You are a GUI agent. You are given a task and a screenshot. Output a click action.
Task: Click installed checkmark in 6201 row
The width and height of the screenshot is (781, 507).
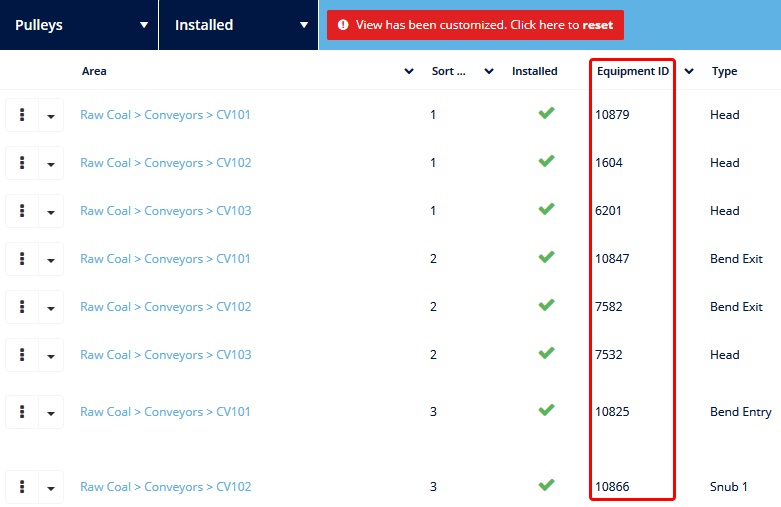pos(546,209)
